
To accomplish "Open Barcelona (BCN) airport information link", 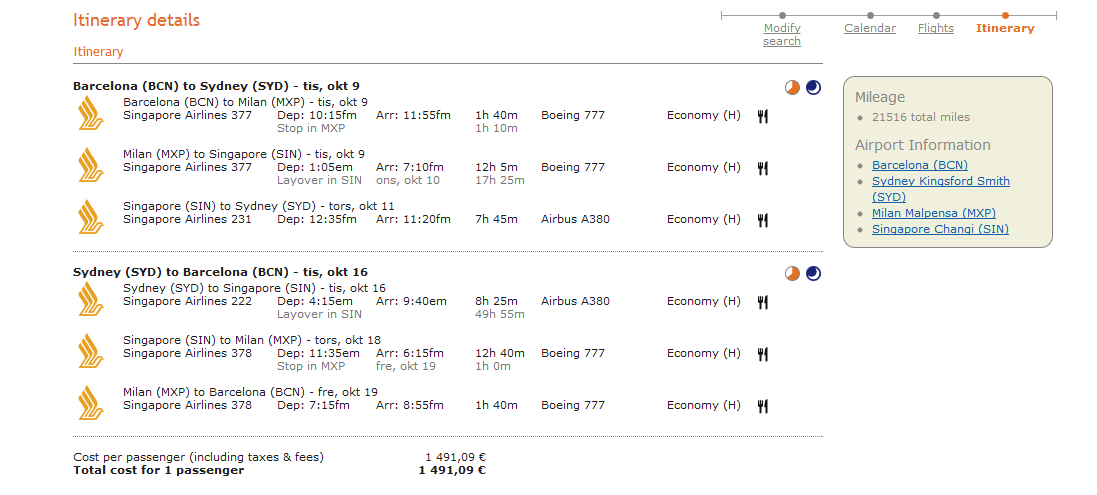I will click(x=920, y=165).
